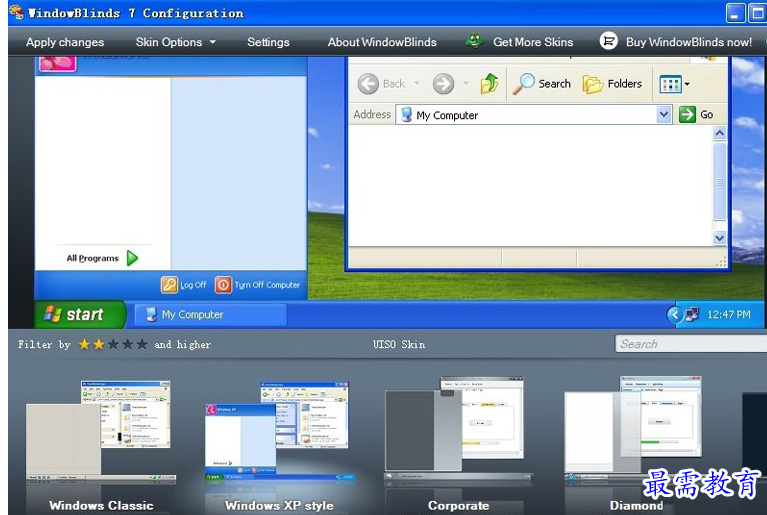Click the Turn Off Computer power icon
This screenshot has height=515, width=767.
223,285
